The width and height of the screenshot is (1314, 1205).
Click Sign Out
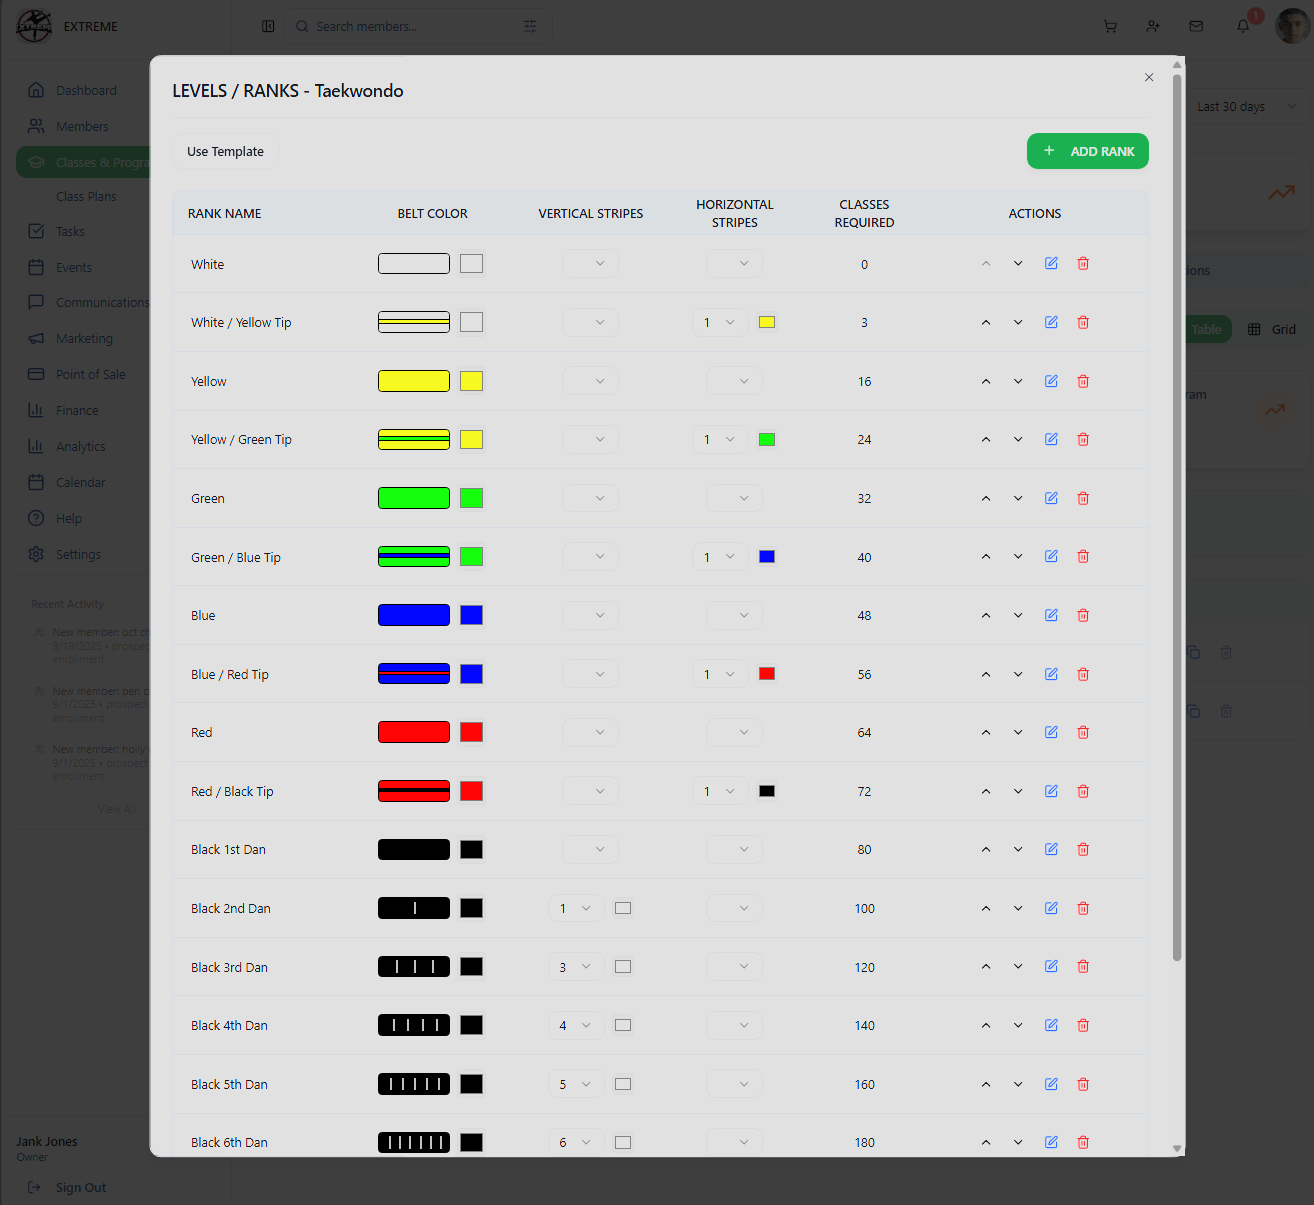(67, 1187)
